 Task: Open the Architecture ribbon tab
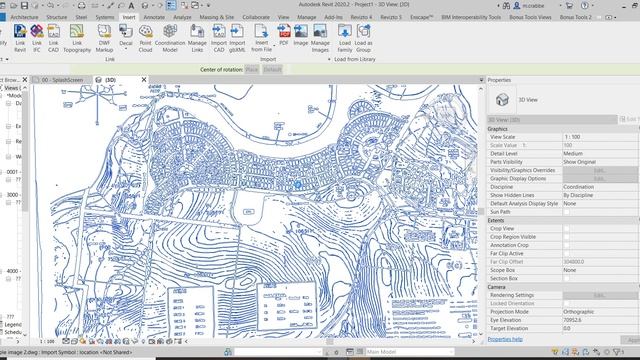(x=24, y=17)
